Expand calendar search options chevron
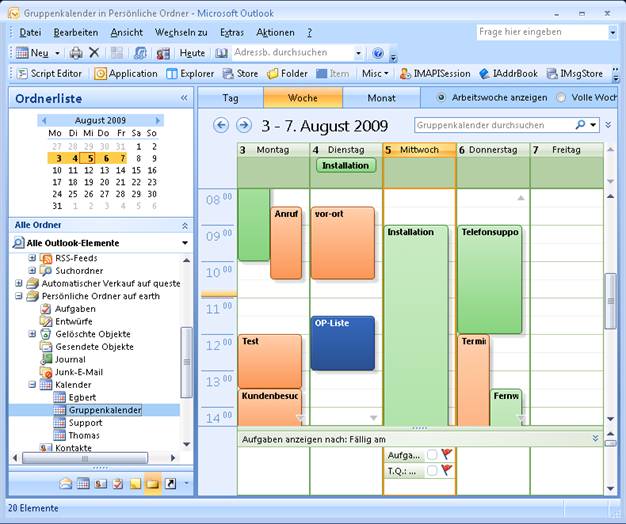 pos(608,125)
